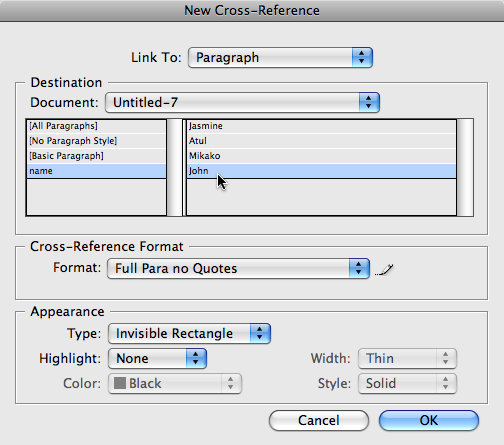This screenshot has width=504, height=445.
Task: Select the Mikako paragraph
Action: coord(321,156)
